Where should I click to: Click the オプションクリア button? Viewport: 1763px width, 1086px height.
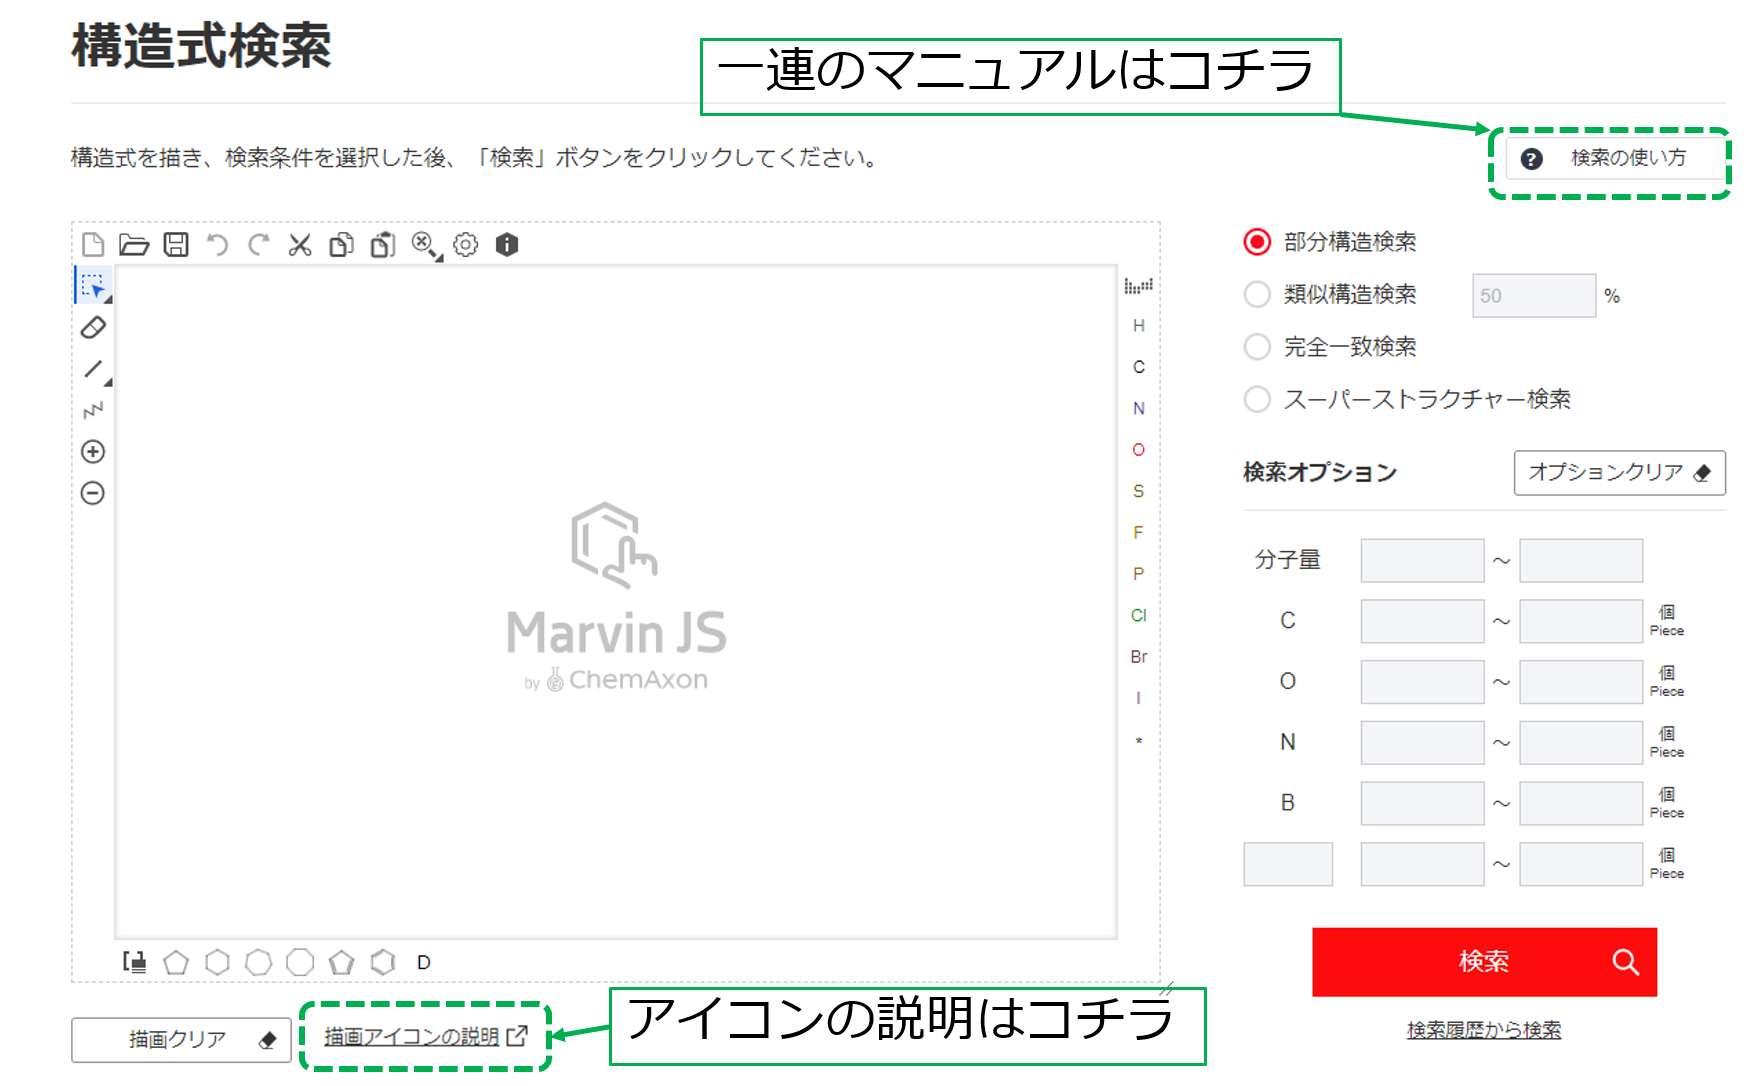click(x=1620, y=473)
